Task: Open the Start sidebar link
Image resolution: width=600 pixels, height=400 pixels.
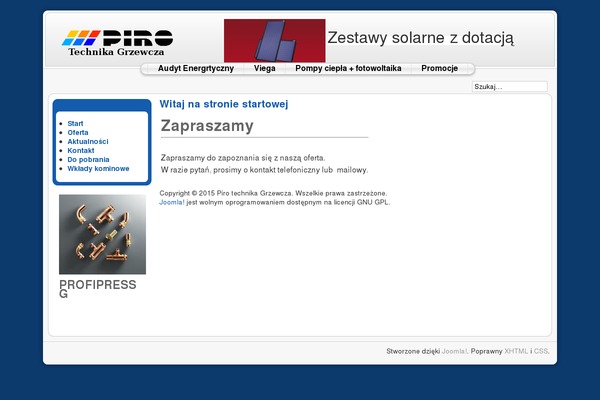Action: click(75, 124)
